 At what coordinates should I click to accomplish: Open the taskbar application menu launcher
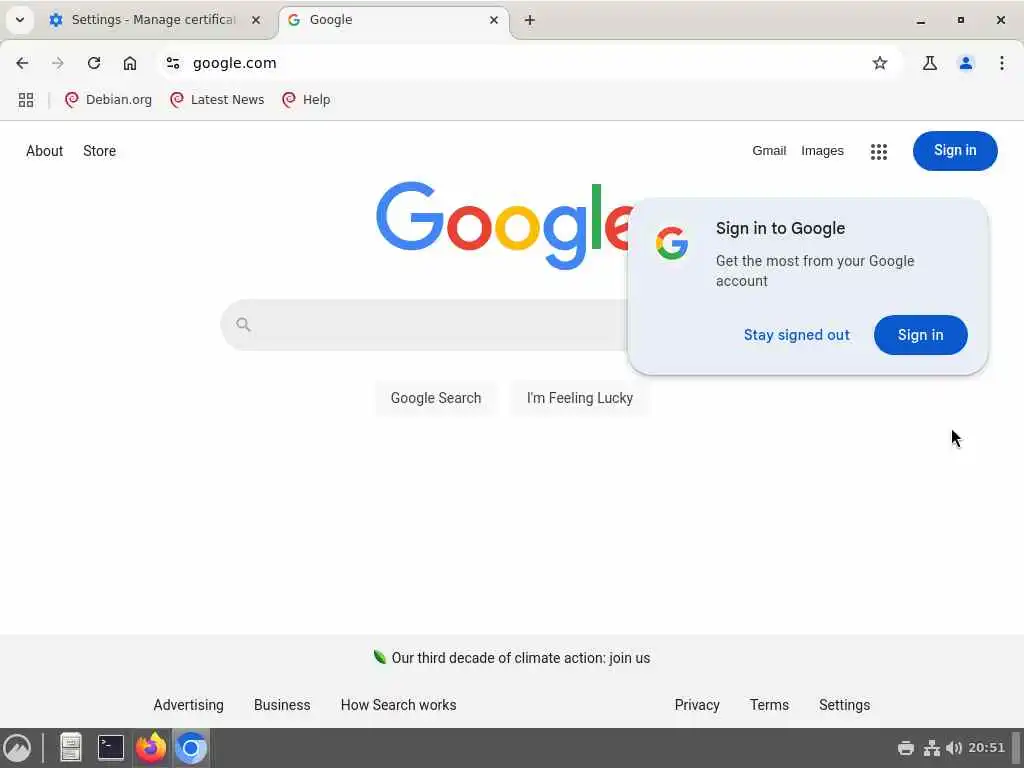point(18,748)
